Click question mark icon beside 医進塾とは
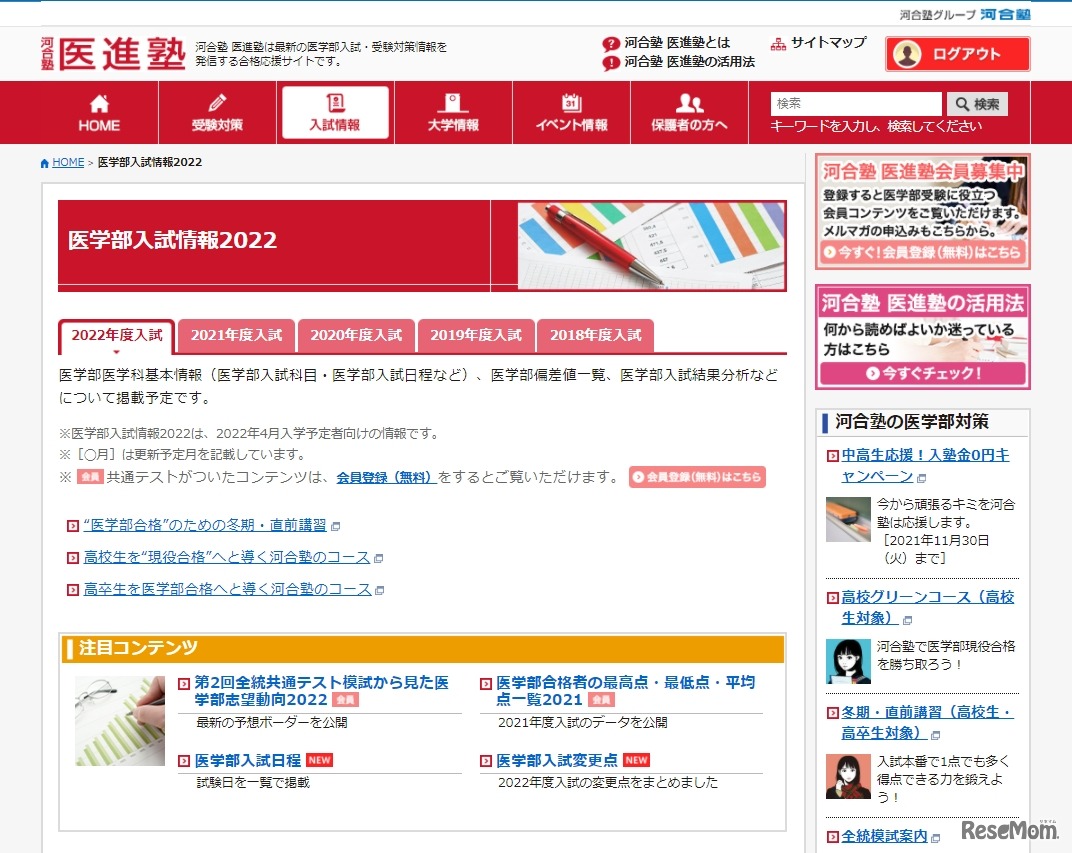Image resolution: width=1072 pixels, height=853 pixels. [x=611, y=44]
